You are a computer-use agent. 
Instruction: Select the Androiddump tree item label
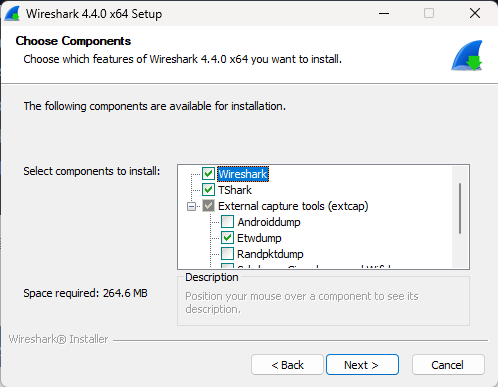pos(269,222)
